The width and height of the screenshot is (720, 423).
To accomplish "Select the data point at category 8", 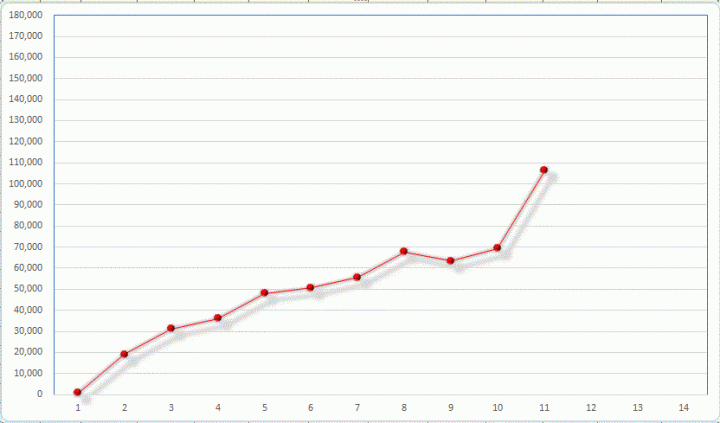I will 404,251.
